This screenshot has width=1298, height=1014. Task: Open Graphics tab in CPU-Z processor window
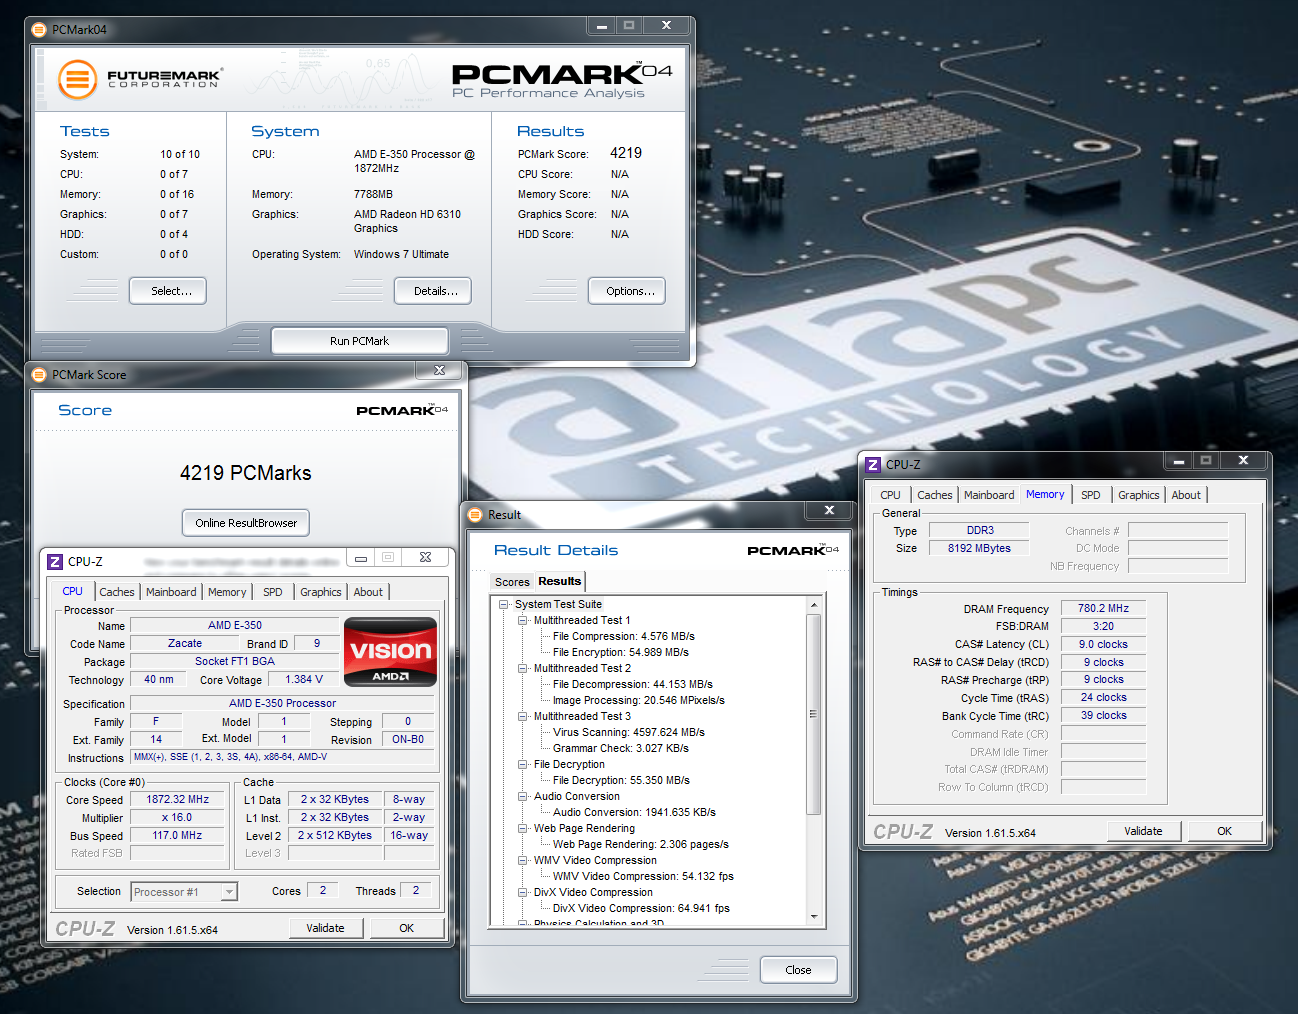coord(320,592)
